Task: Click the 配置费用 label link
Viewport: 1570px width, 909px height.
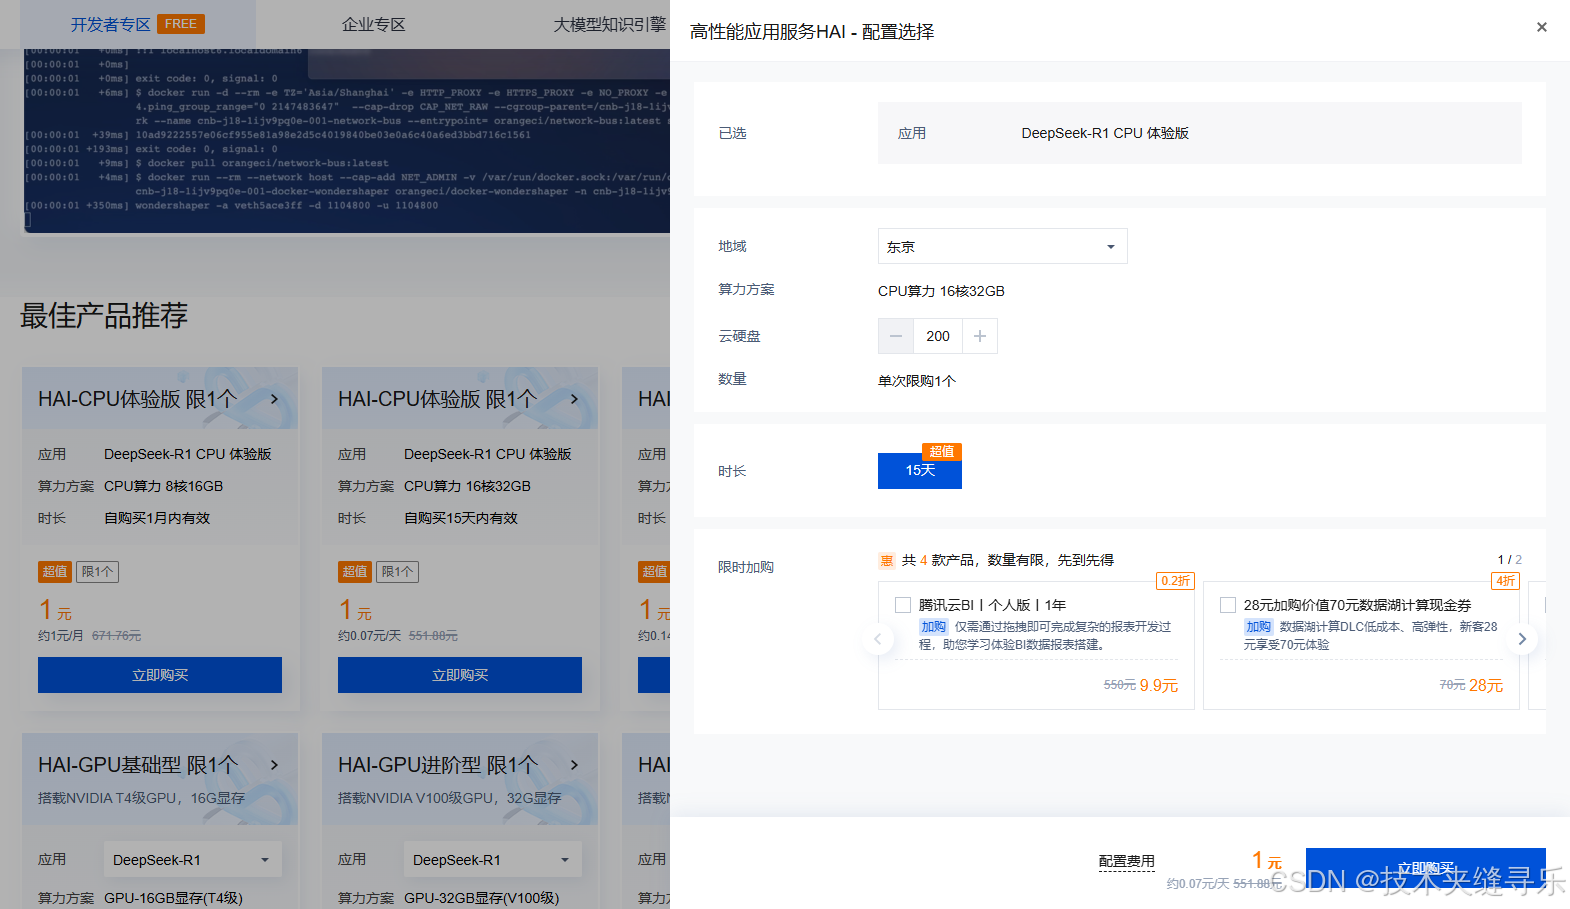Action: tap(1126, 861)
